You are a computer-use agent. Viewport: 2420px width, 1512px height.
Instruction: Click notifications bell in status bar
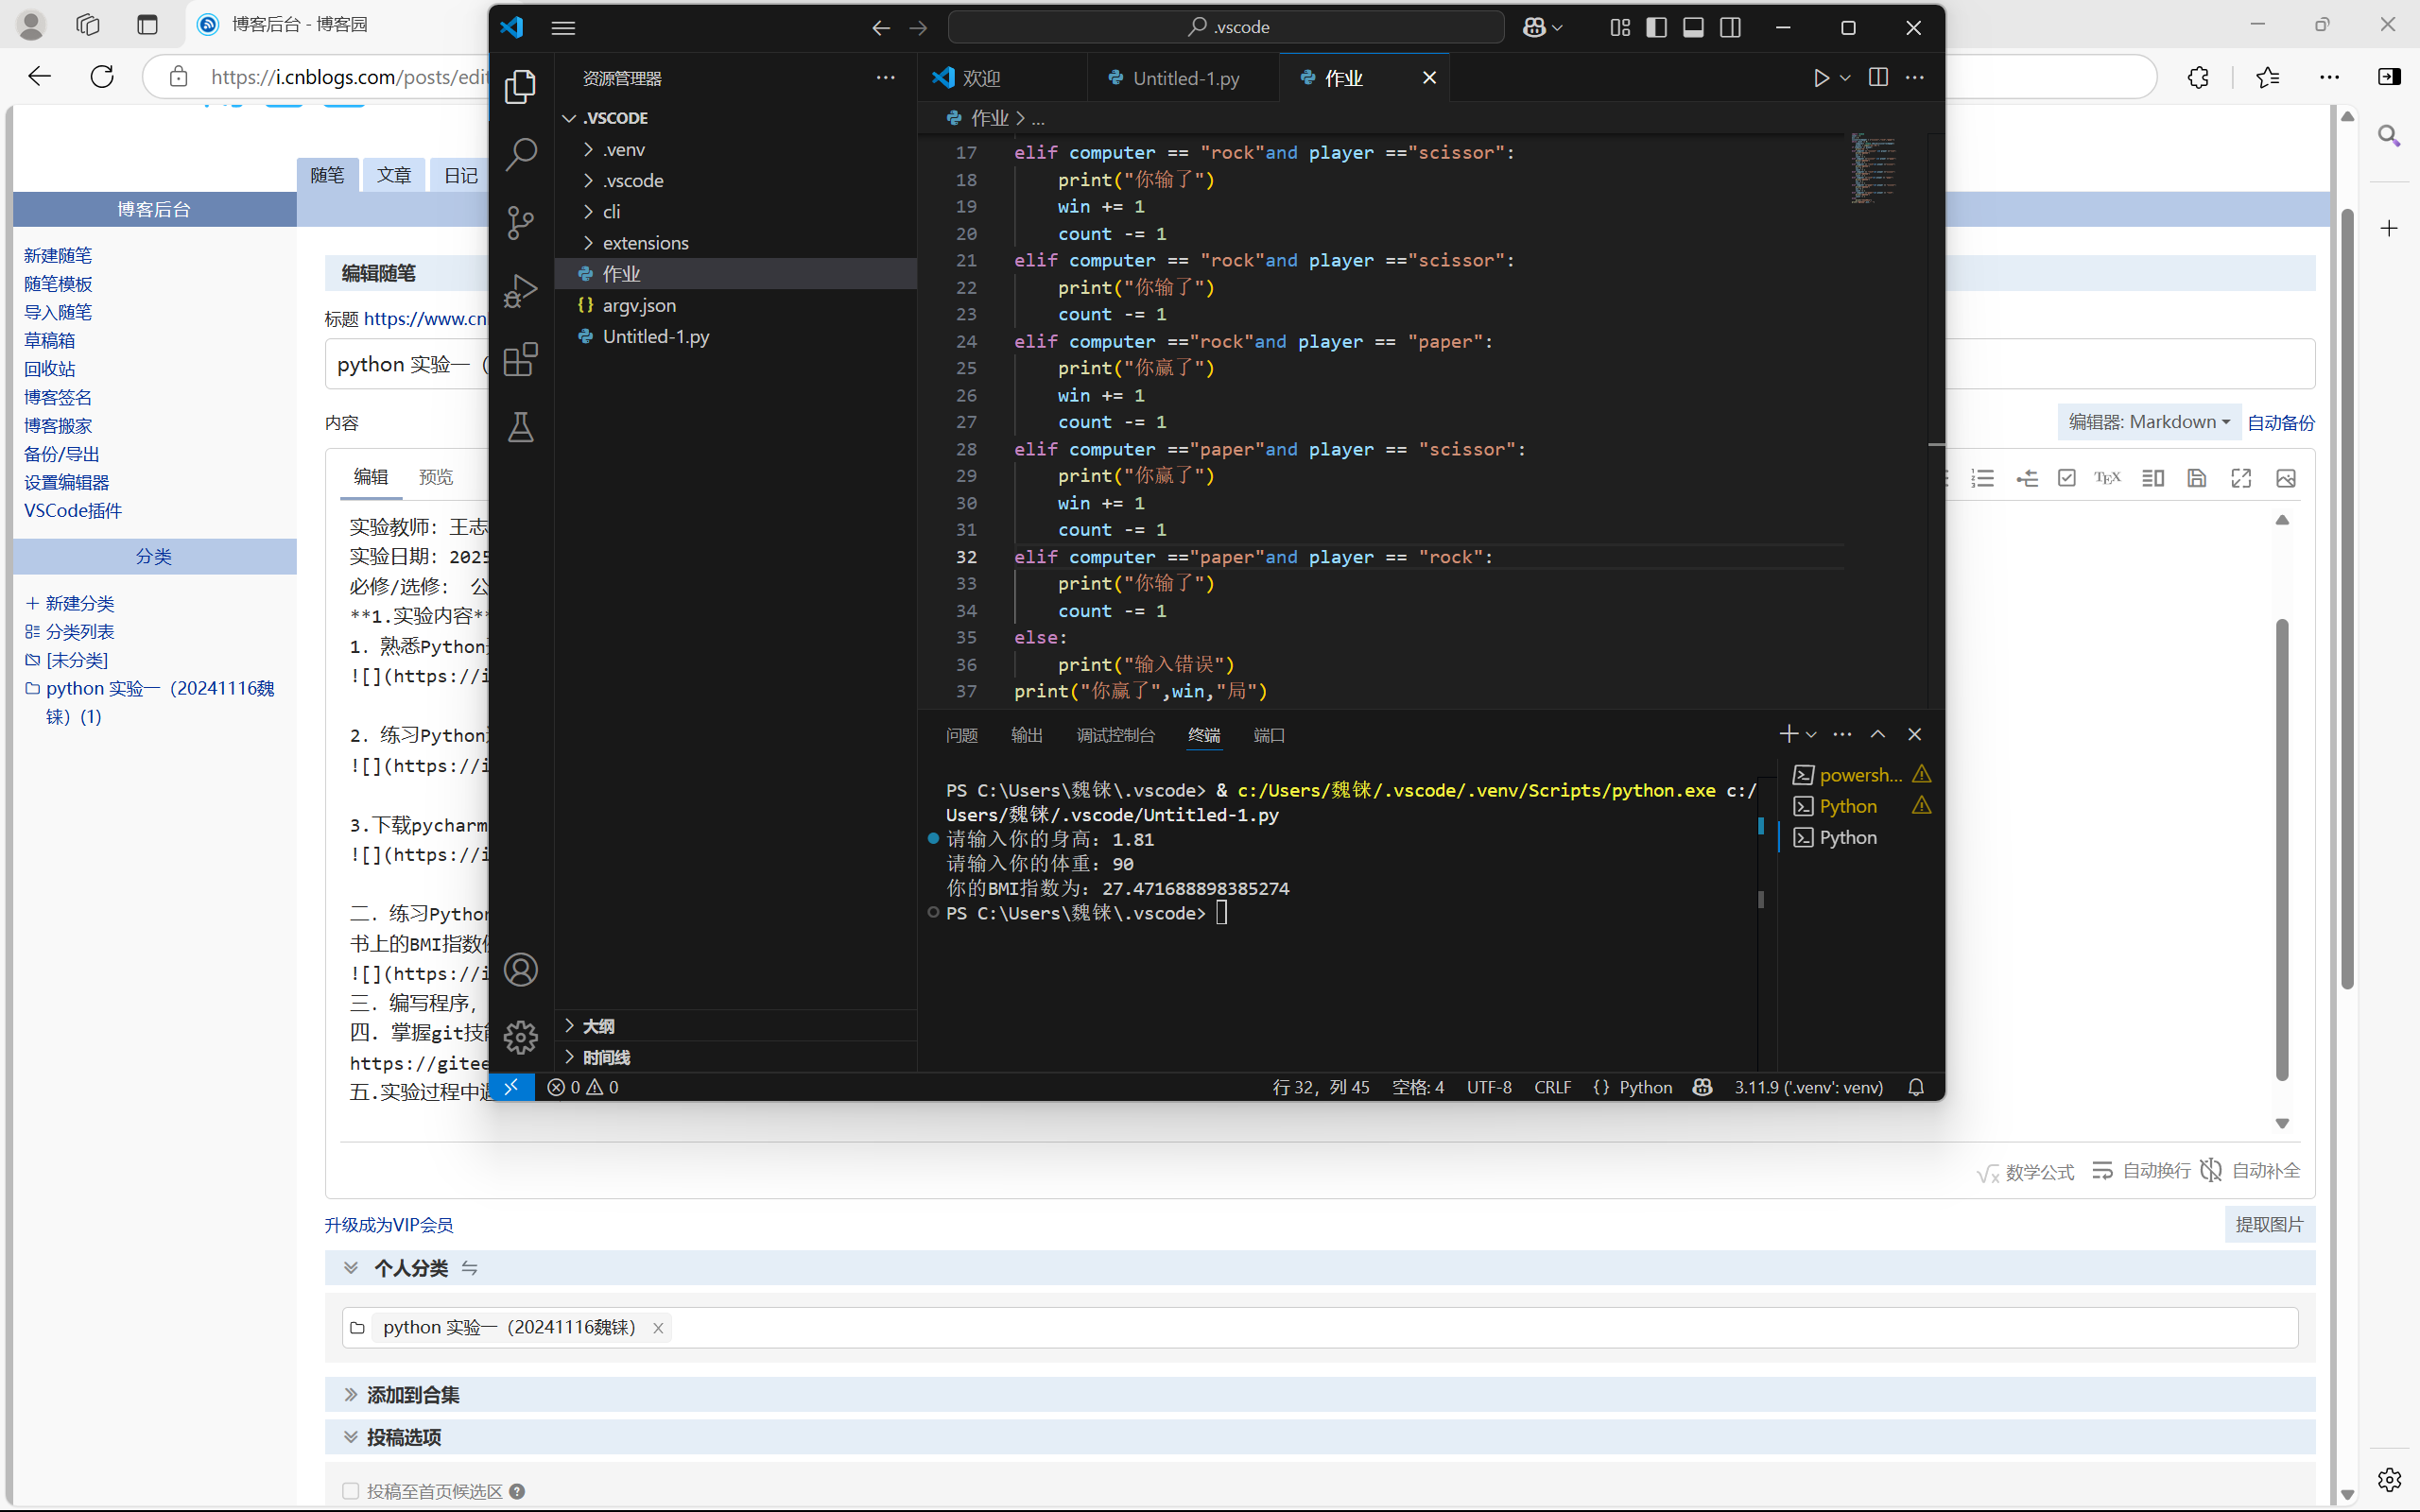point(1915,1087)
